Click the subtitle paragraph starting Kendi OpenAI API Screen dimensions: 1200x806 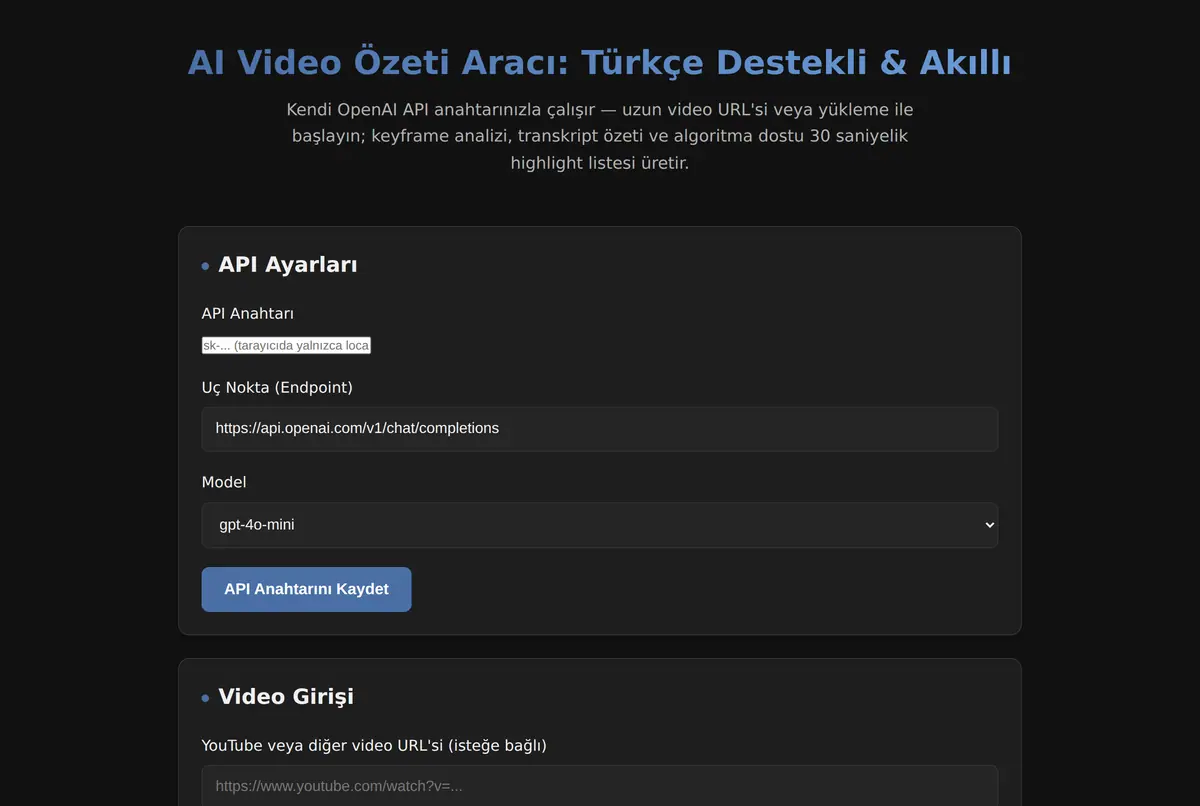tap(600, 136)
